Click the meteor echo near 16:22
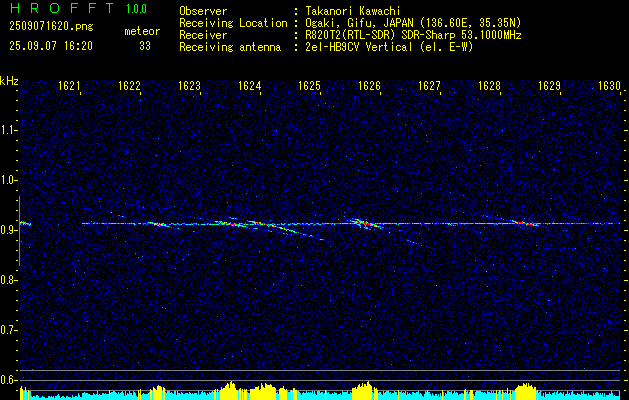Screen dimensions: 629x400 point(157,224)
